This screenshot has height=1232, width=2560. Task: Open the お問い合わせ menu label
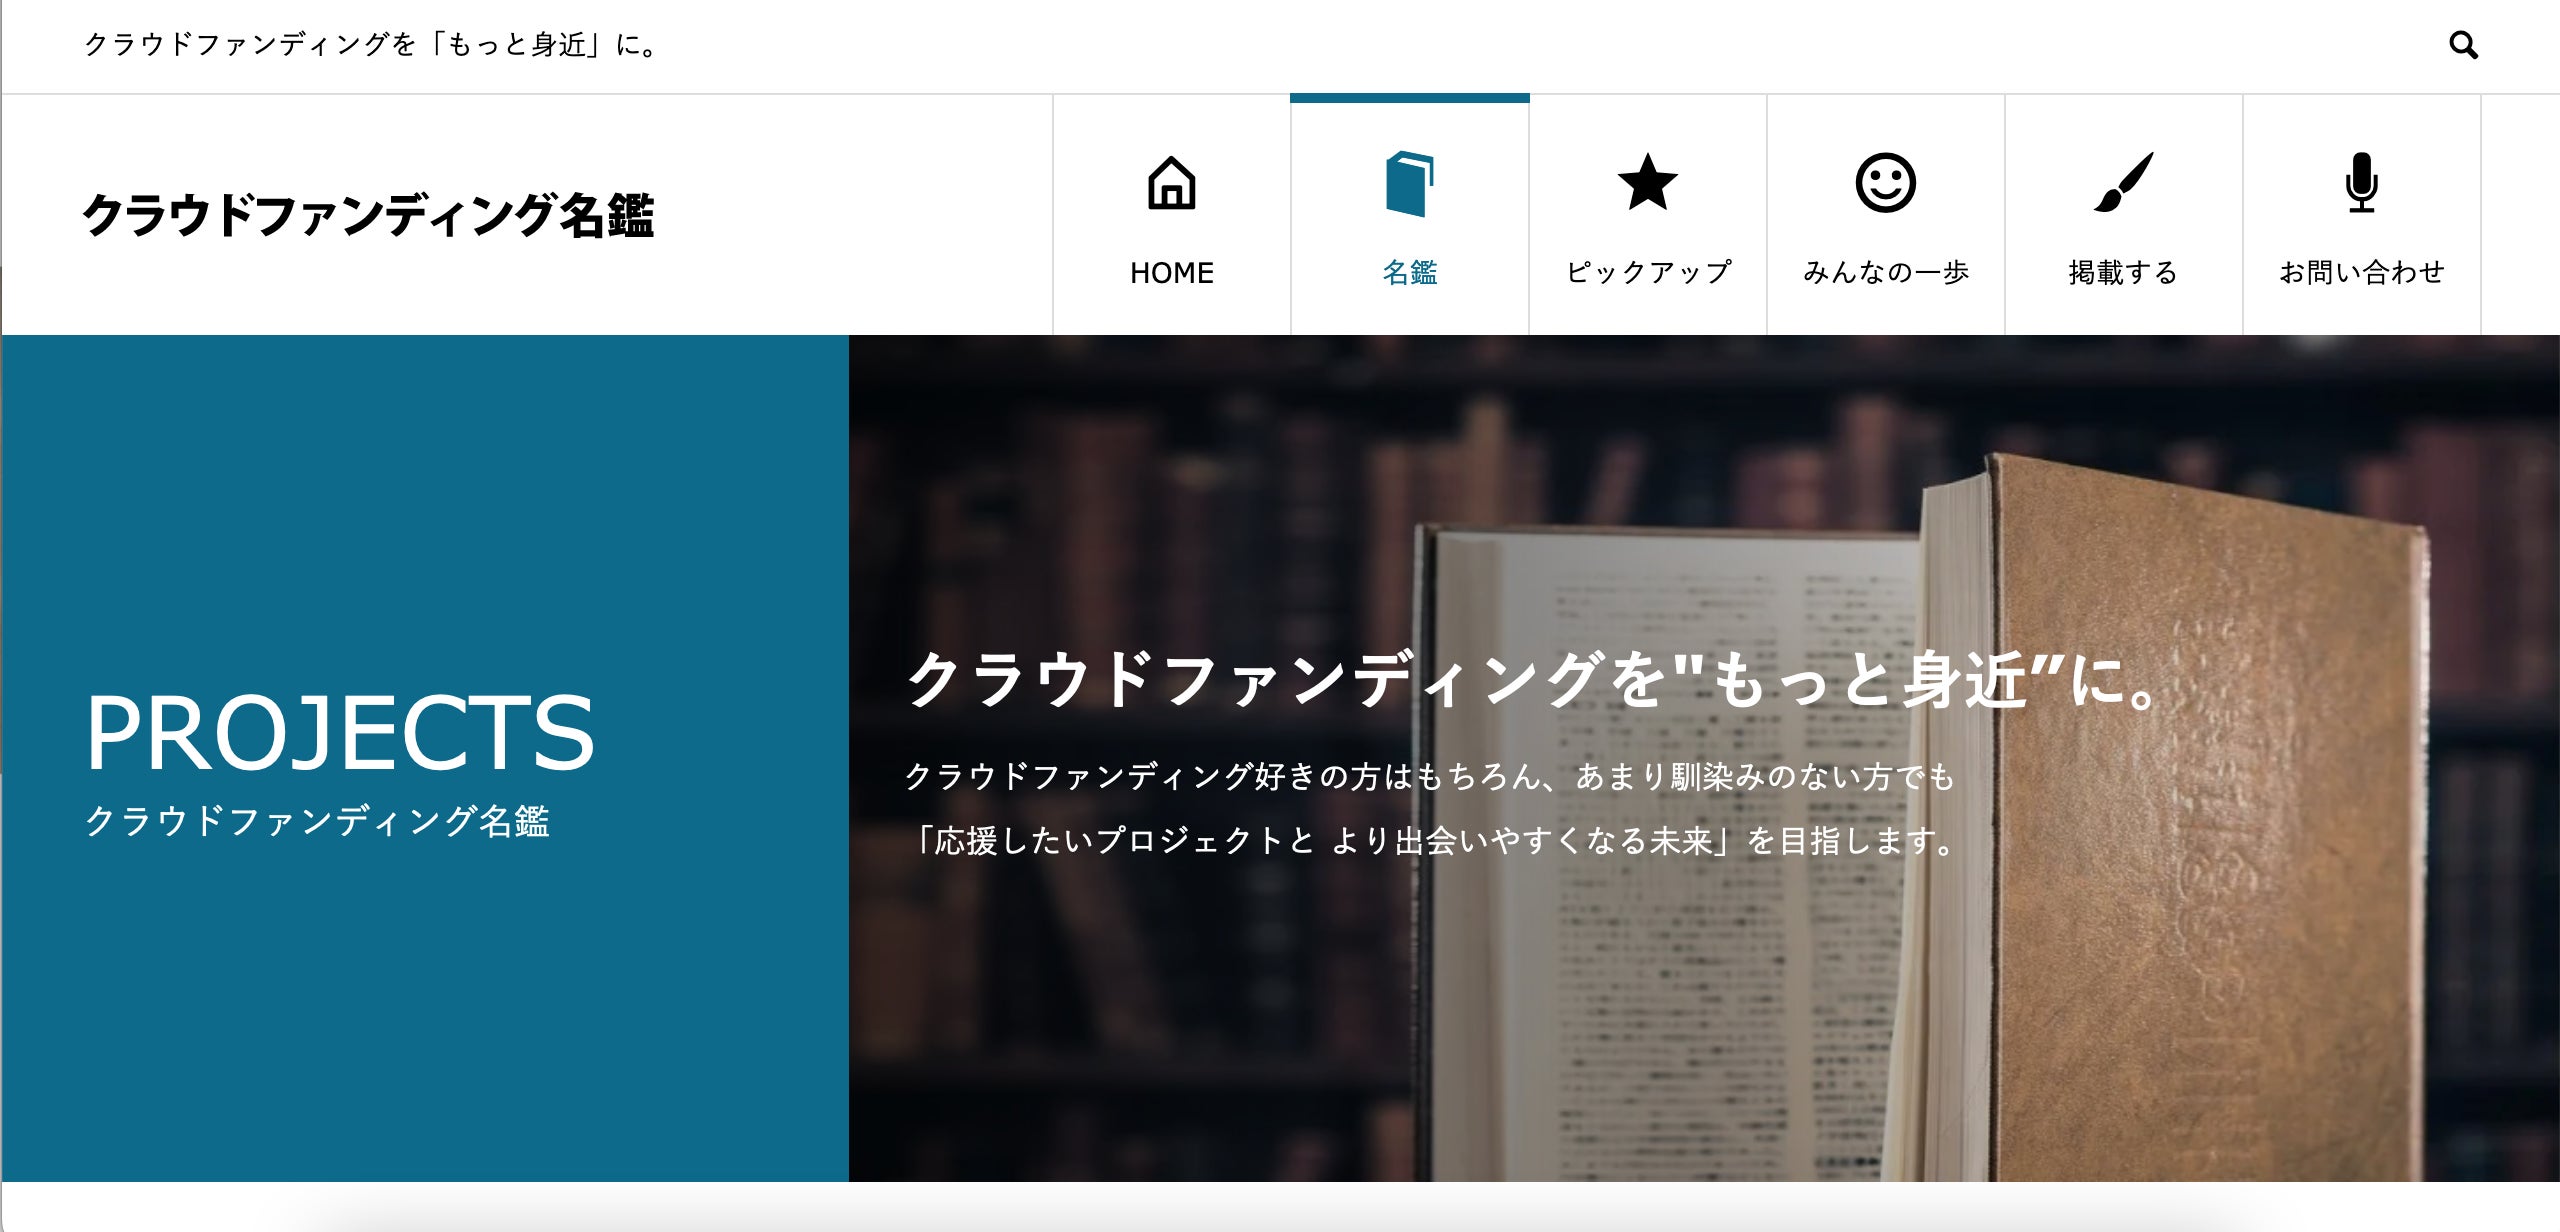point(2361,272)
